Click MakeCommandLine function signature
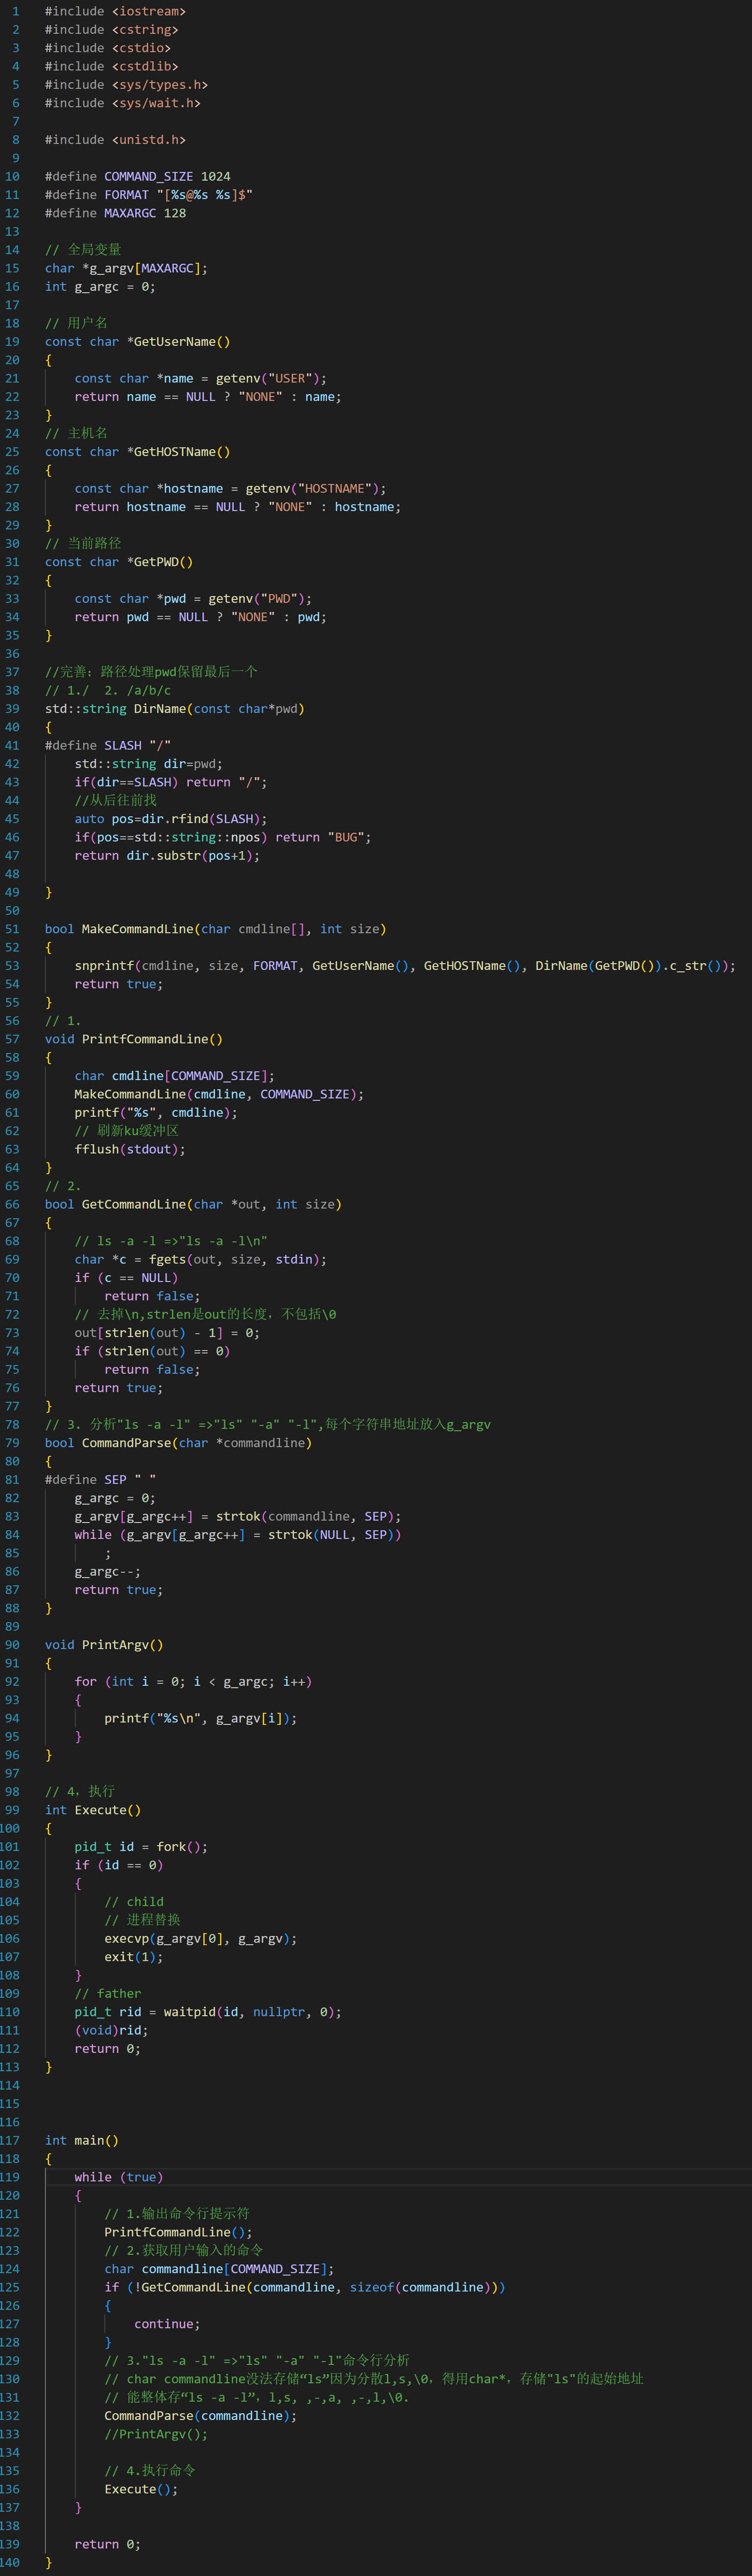Image resolution: width=752 pixels, height=2576 pixels. click(216, 929)
